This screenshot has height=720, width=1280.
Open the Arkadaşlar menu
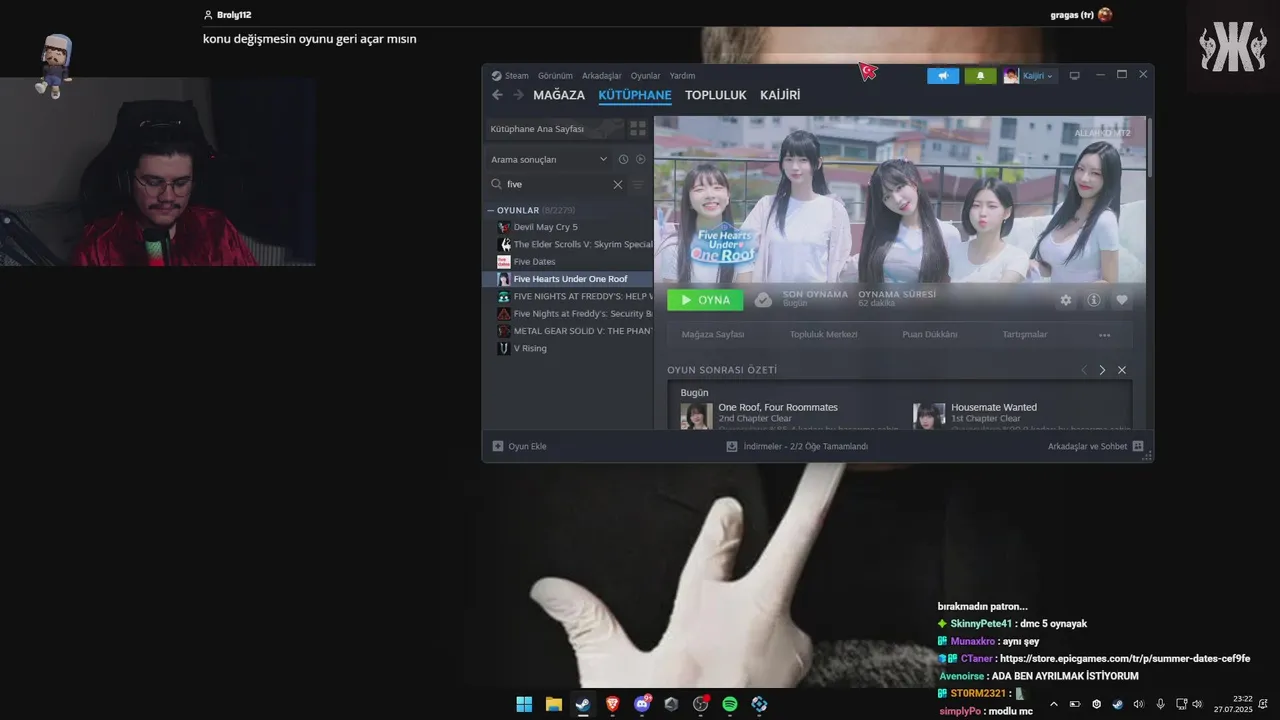point(602,76)
